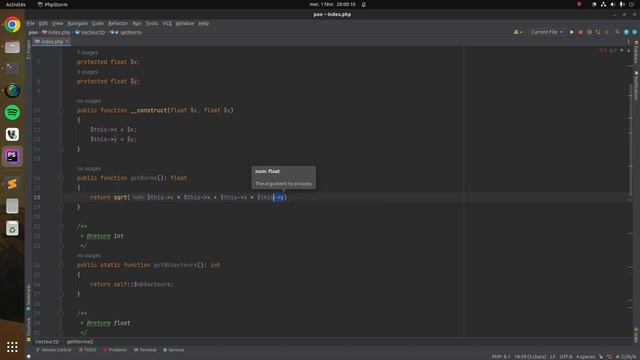The width and height of the screenshot is (640, 360).
Task: Go to next highlighted error arrow
Action: pyautogui.click(x=629, y=51)
